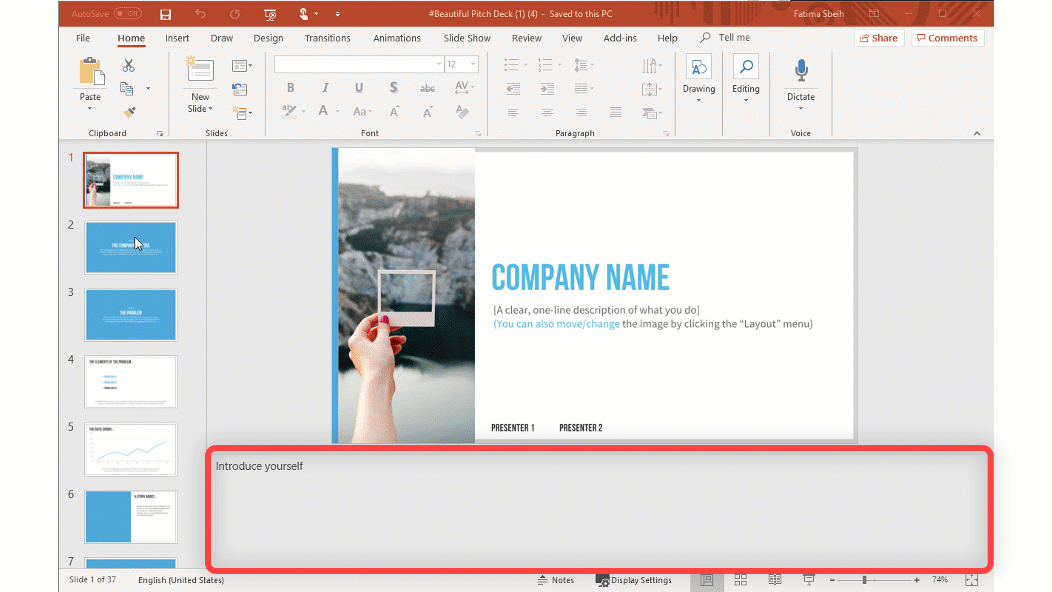
Task: Start Slide Show from status bar icon
Action: coord(809,580)
